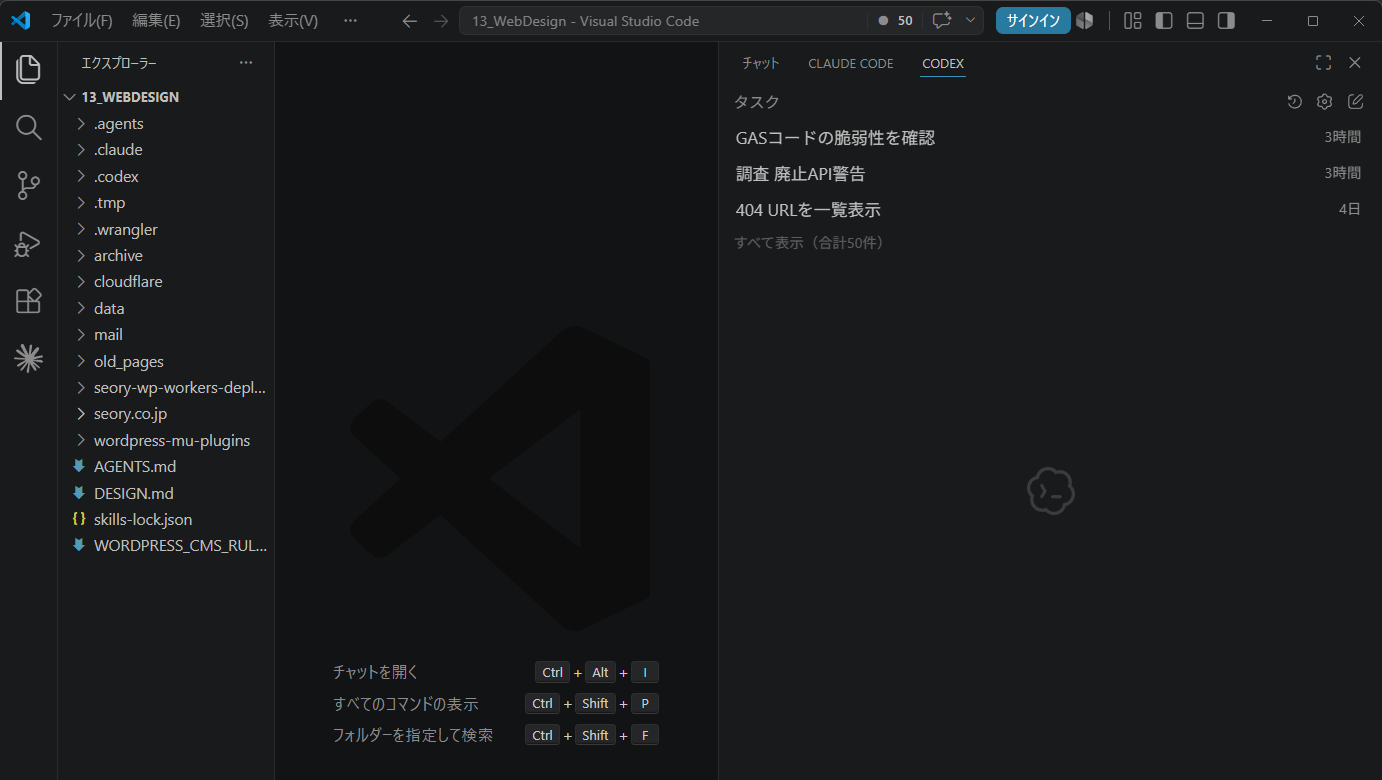Toggle the secondary side bar
This screenshot has height=780, width=1382.
coord(1226,20)
